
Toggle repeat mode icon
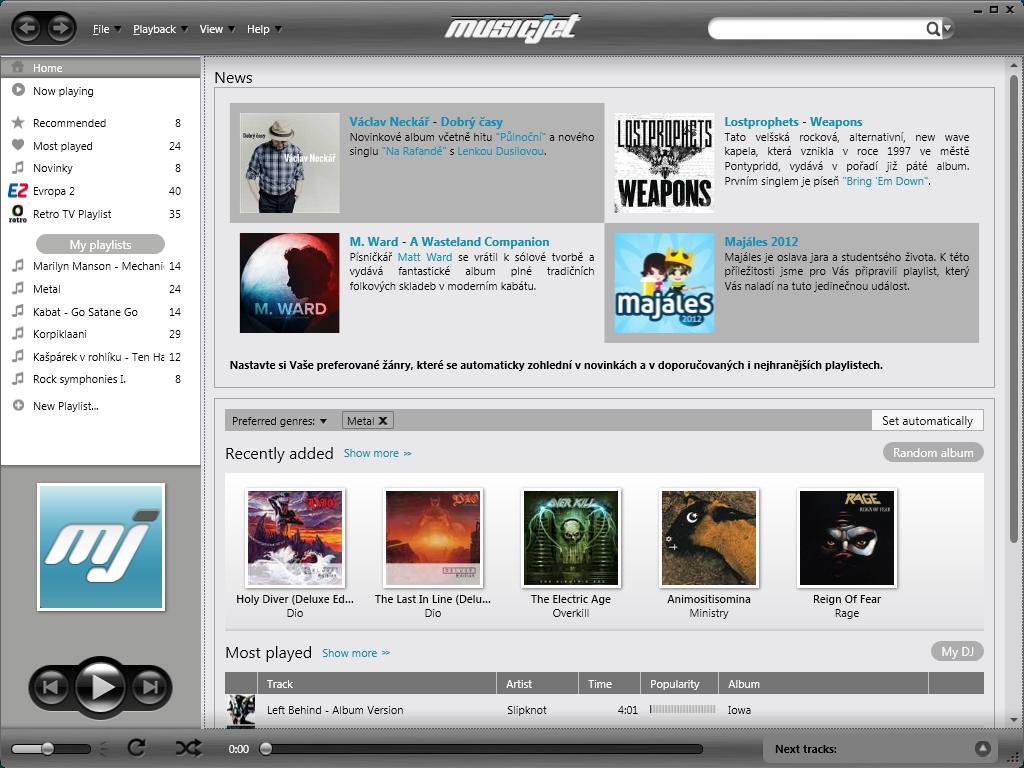tap(136, 748)
